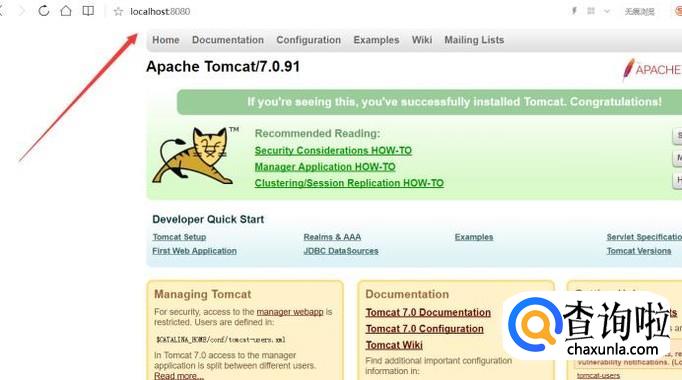Viewport: 682px width, 380px height.
Task: Click the localhost:8080 address field
Action: pyautogui.click(x=160, y=12)
